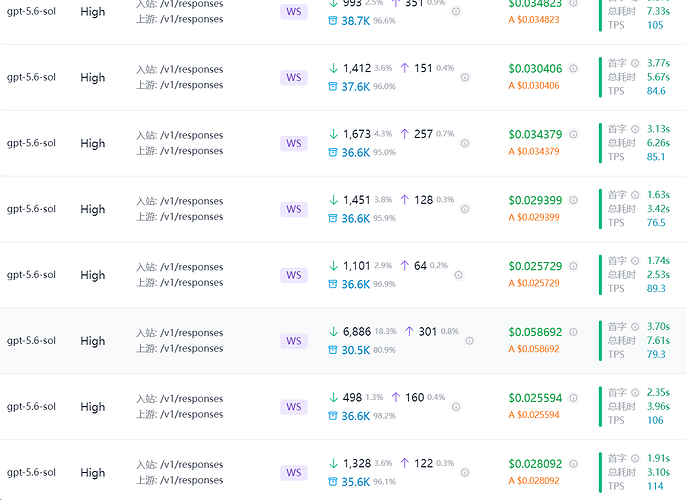The image size is (686, 500).
Task: Click total time 2.53s
Action: (x=658, y=274)
